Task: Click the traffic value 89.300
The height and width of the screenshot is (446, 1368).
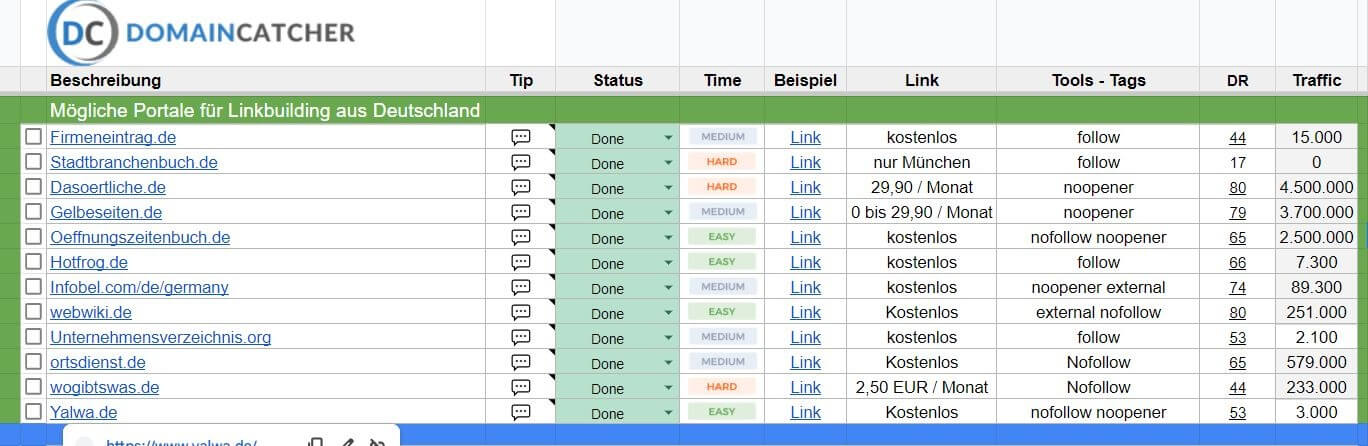Action: click(1316, 287)
